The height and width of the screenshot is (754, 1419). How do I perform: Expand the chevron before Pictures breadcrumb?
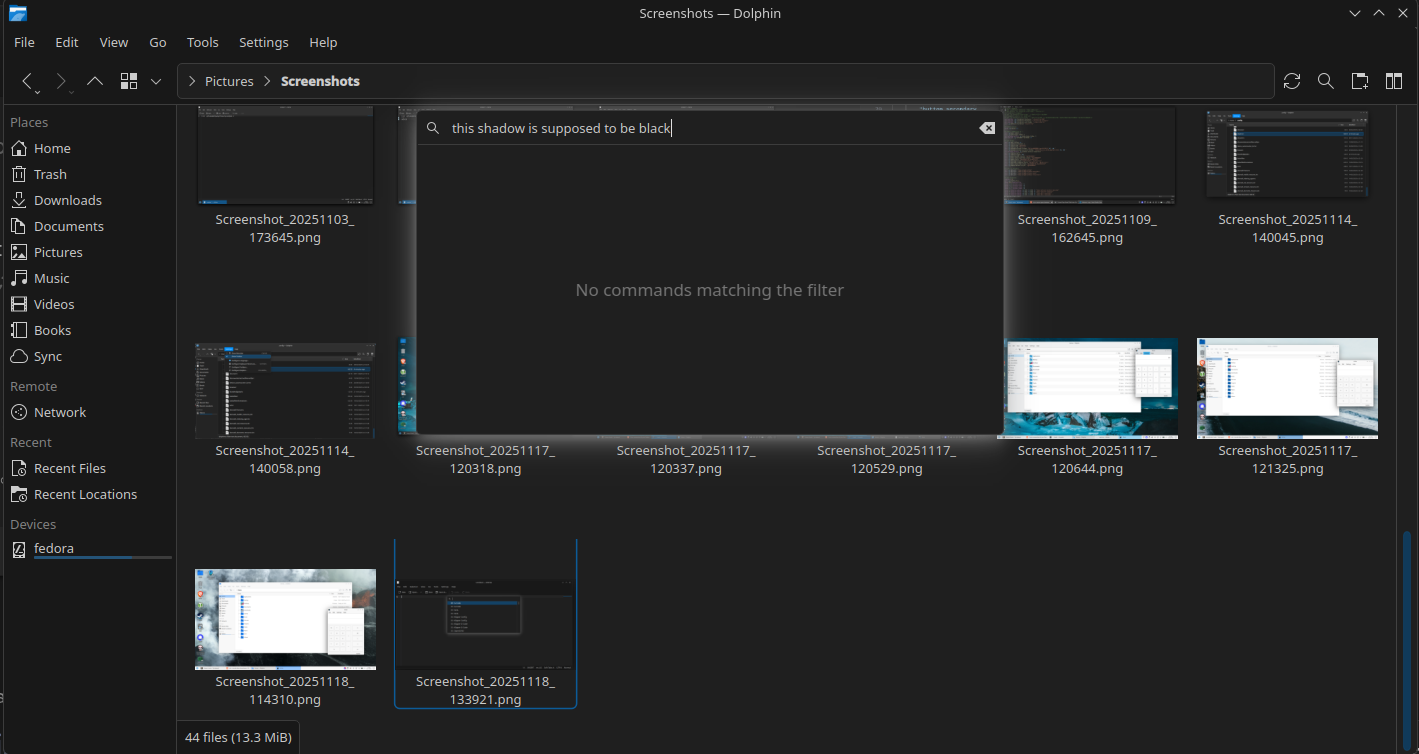[192, 82]
